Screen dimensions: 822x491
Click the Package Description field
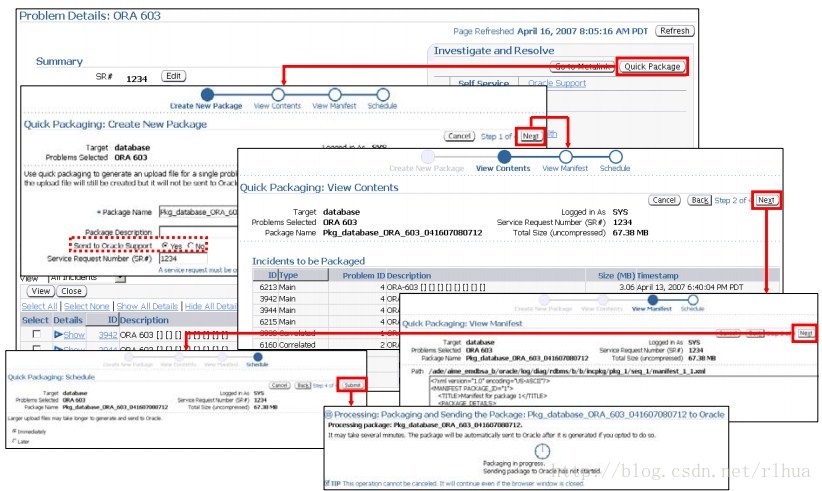[x=198, y=231]
